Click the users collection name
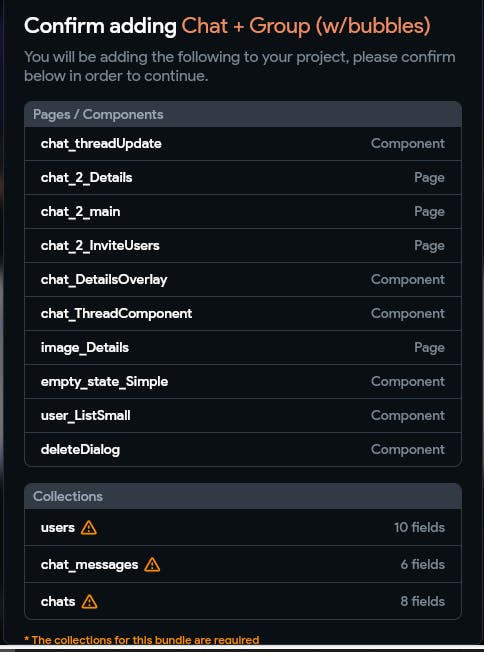This screenshot has height=652, width=484. coord(58,528)
